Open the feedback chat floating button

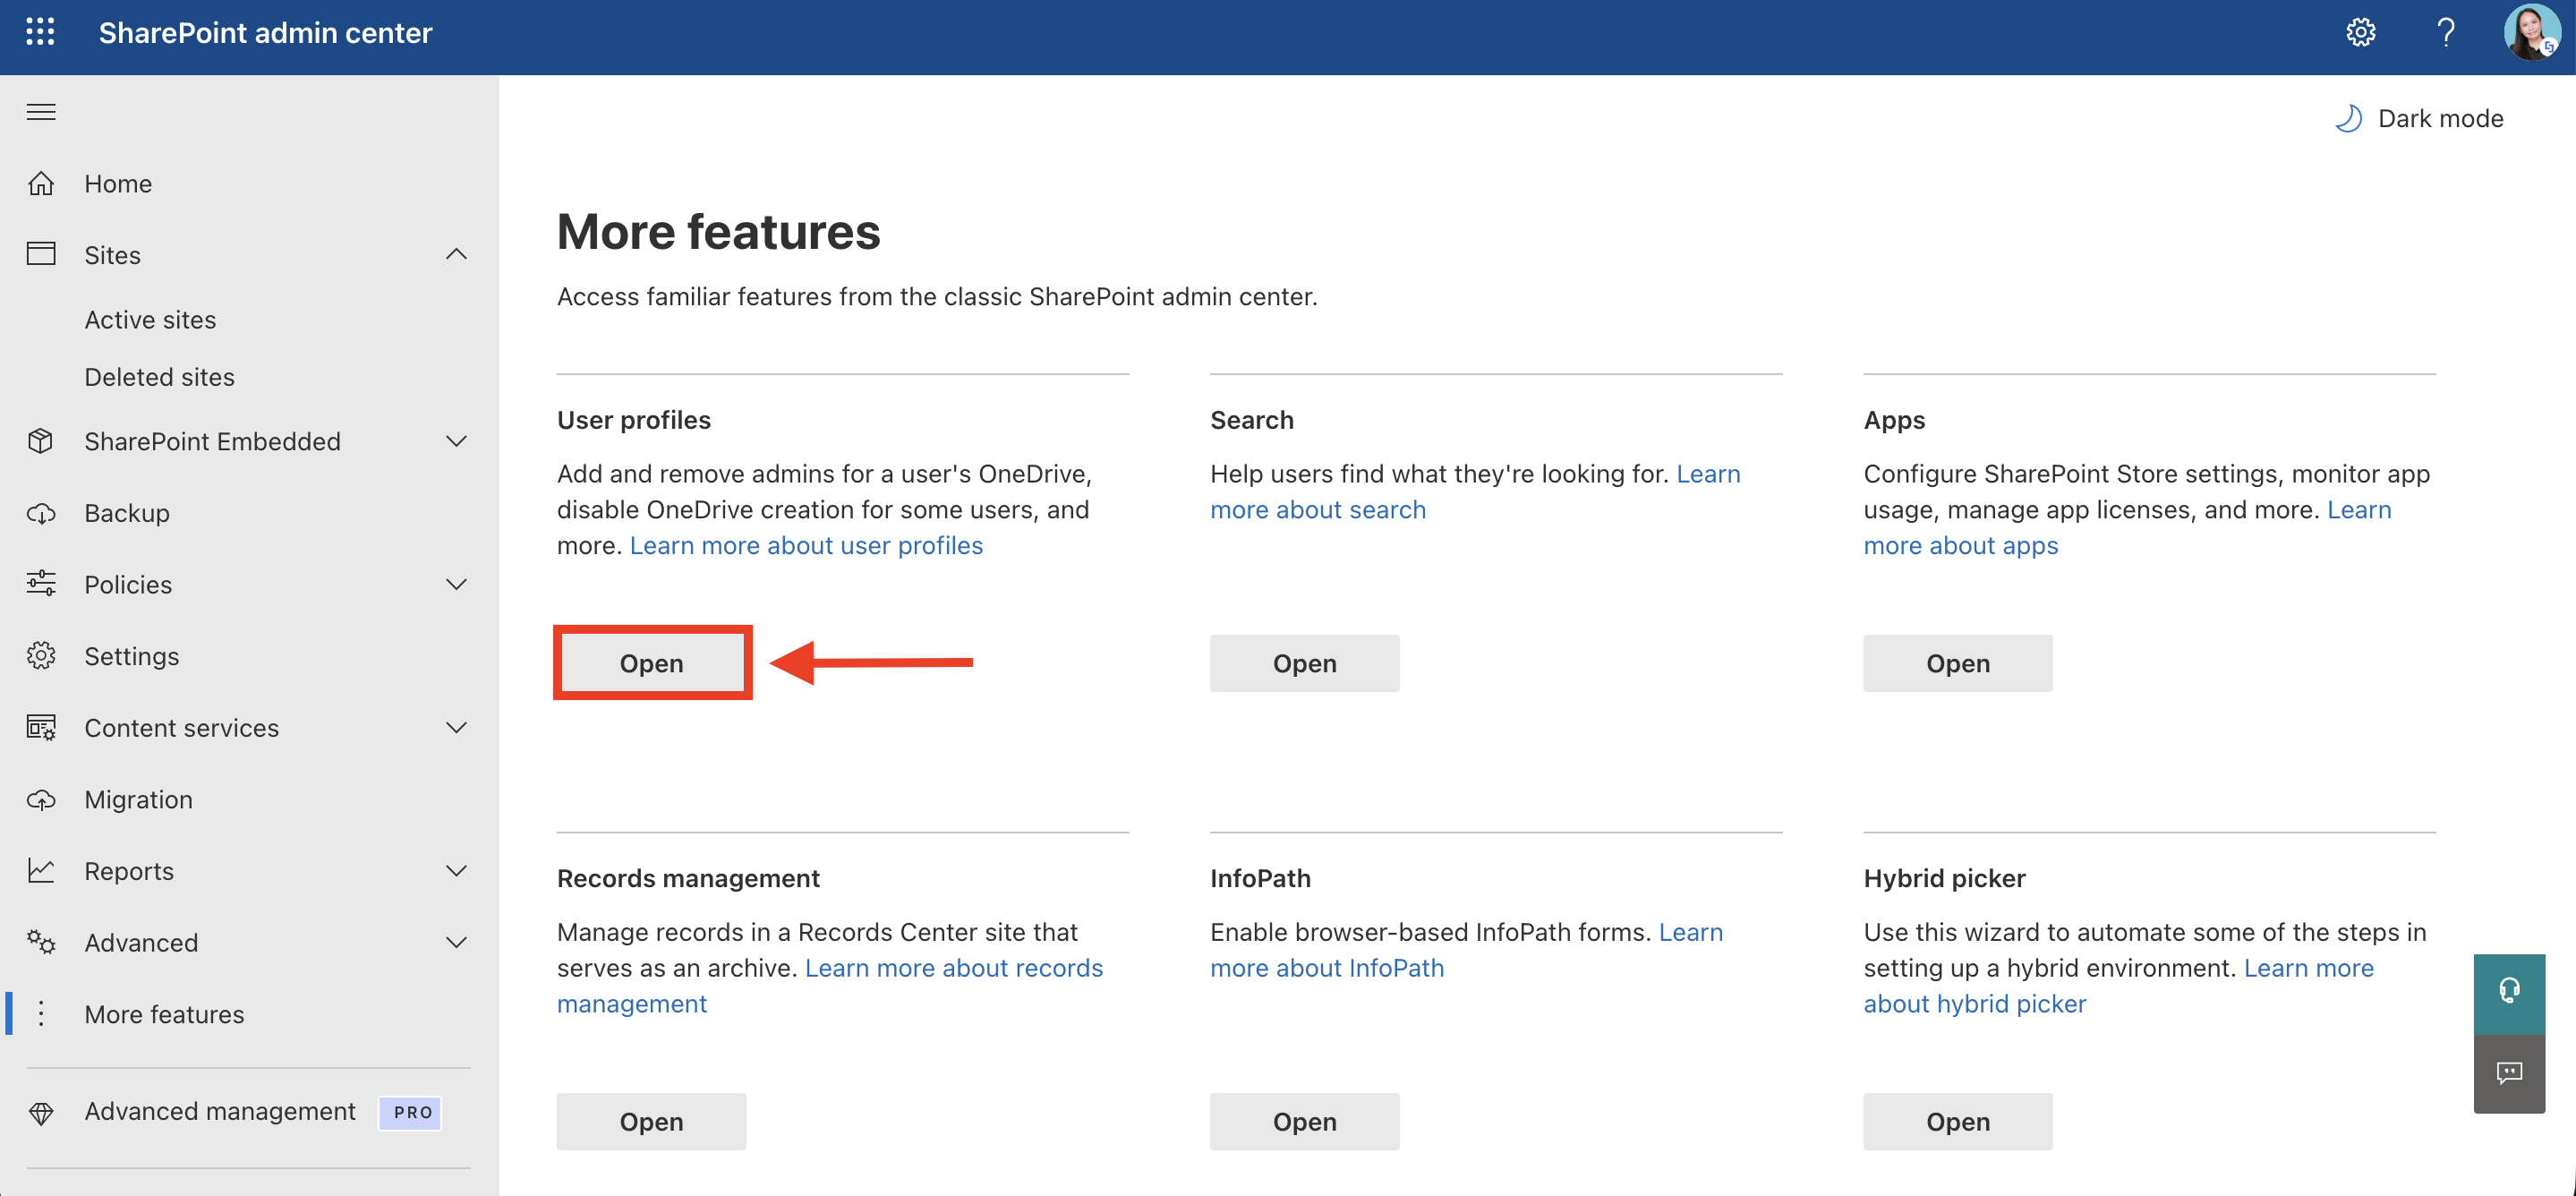[2509, 1073]
